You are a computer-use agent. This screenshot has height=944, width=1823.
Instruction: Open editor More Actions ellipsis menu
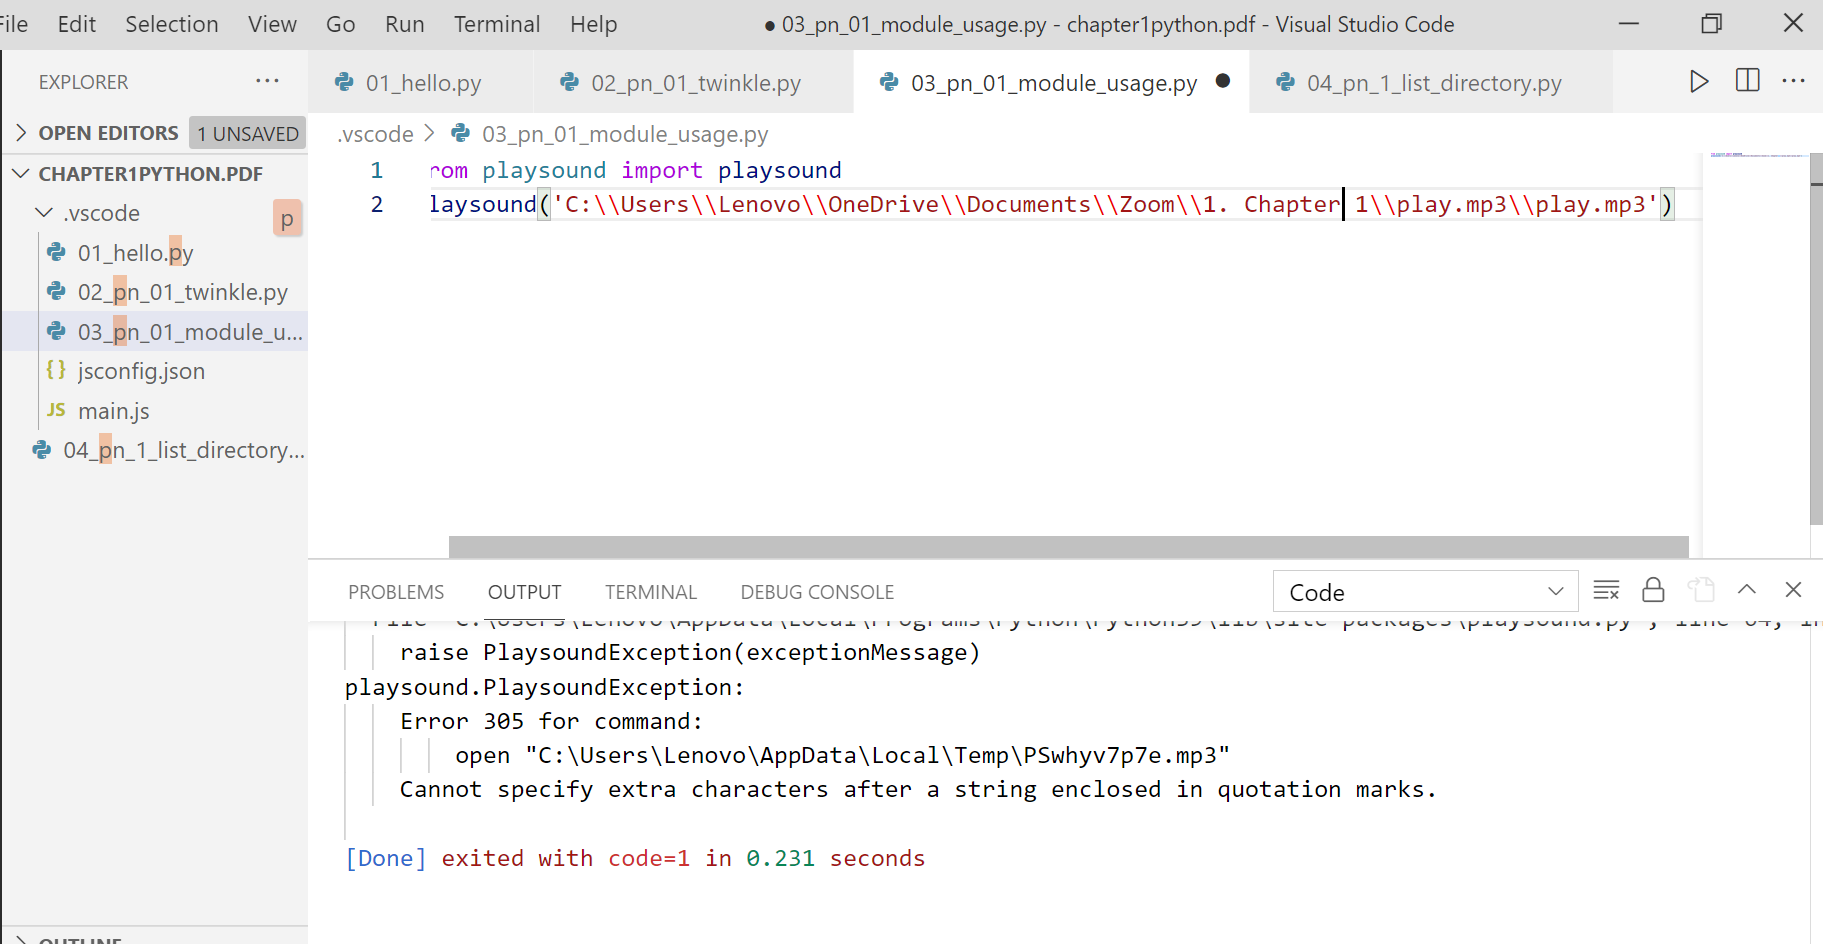point(1793,81)
